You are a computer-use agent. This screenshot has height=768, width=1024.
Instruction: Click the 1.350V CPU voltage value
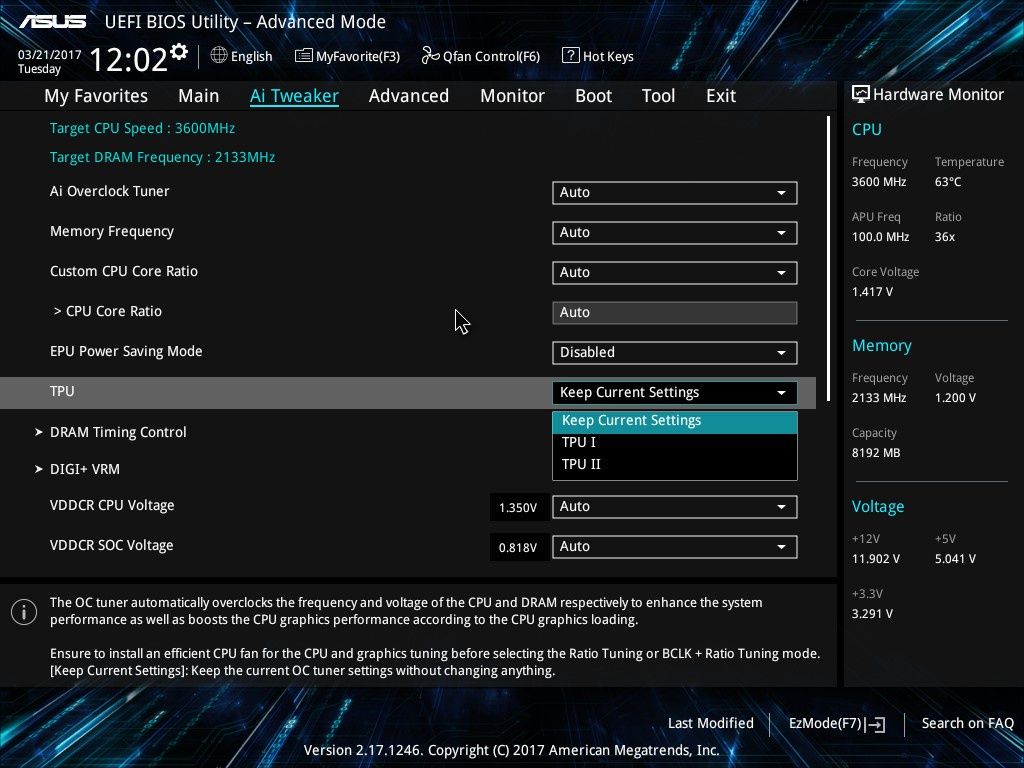[x=518, y=507]
